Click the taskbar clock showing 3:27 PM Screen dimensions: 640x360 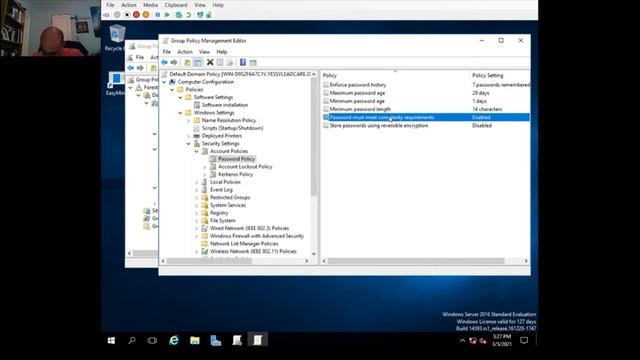coord(502,340)
